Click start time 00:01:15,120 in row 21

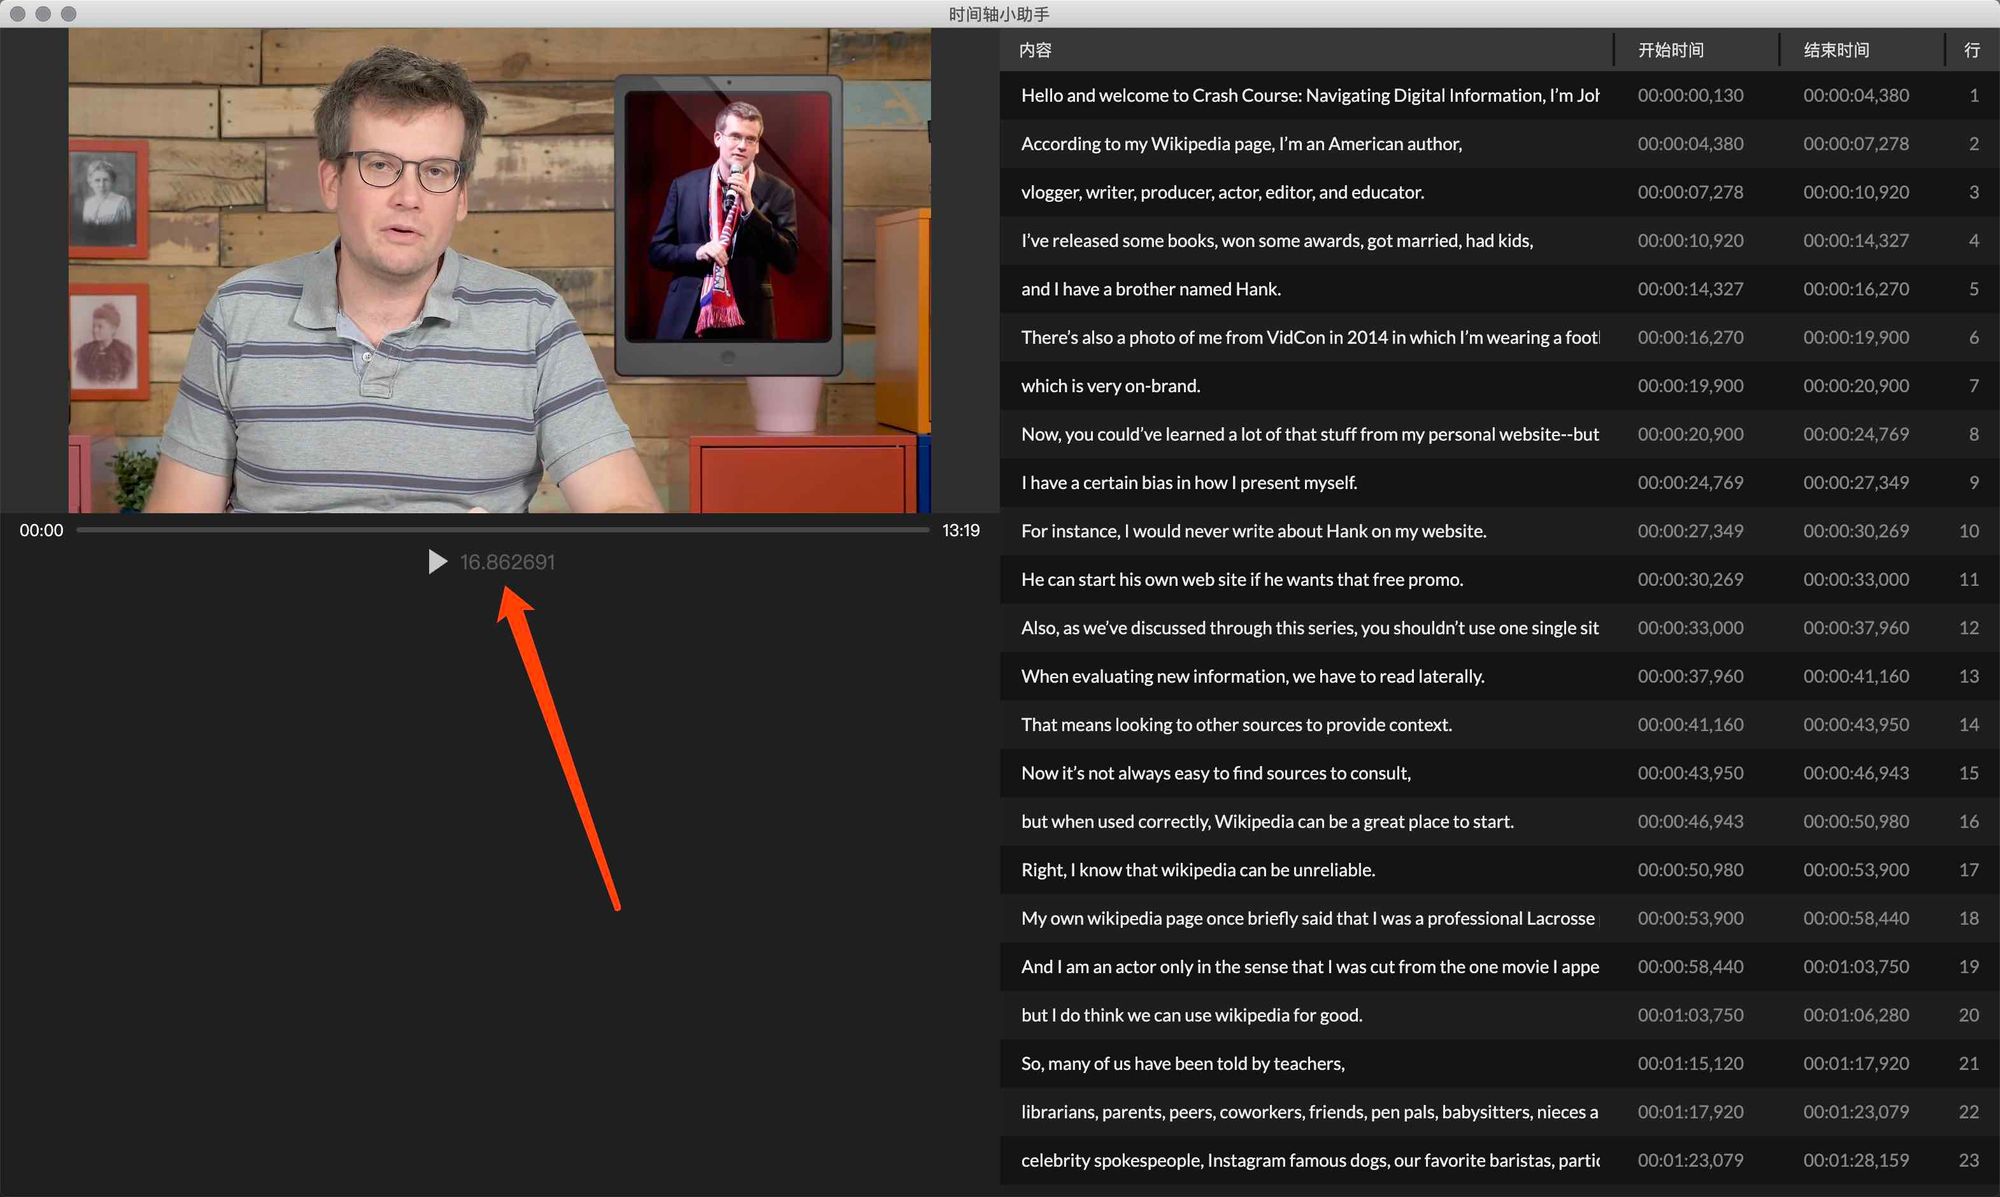1690,1064
